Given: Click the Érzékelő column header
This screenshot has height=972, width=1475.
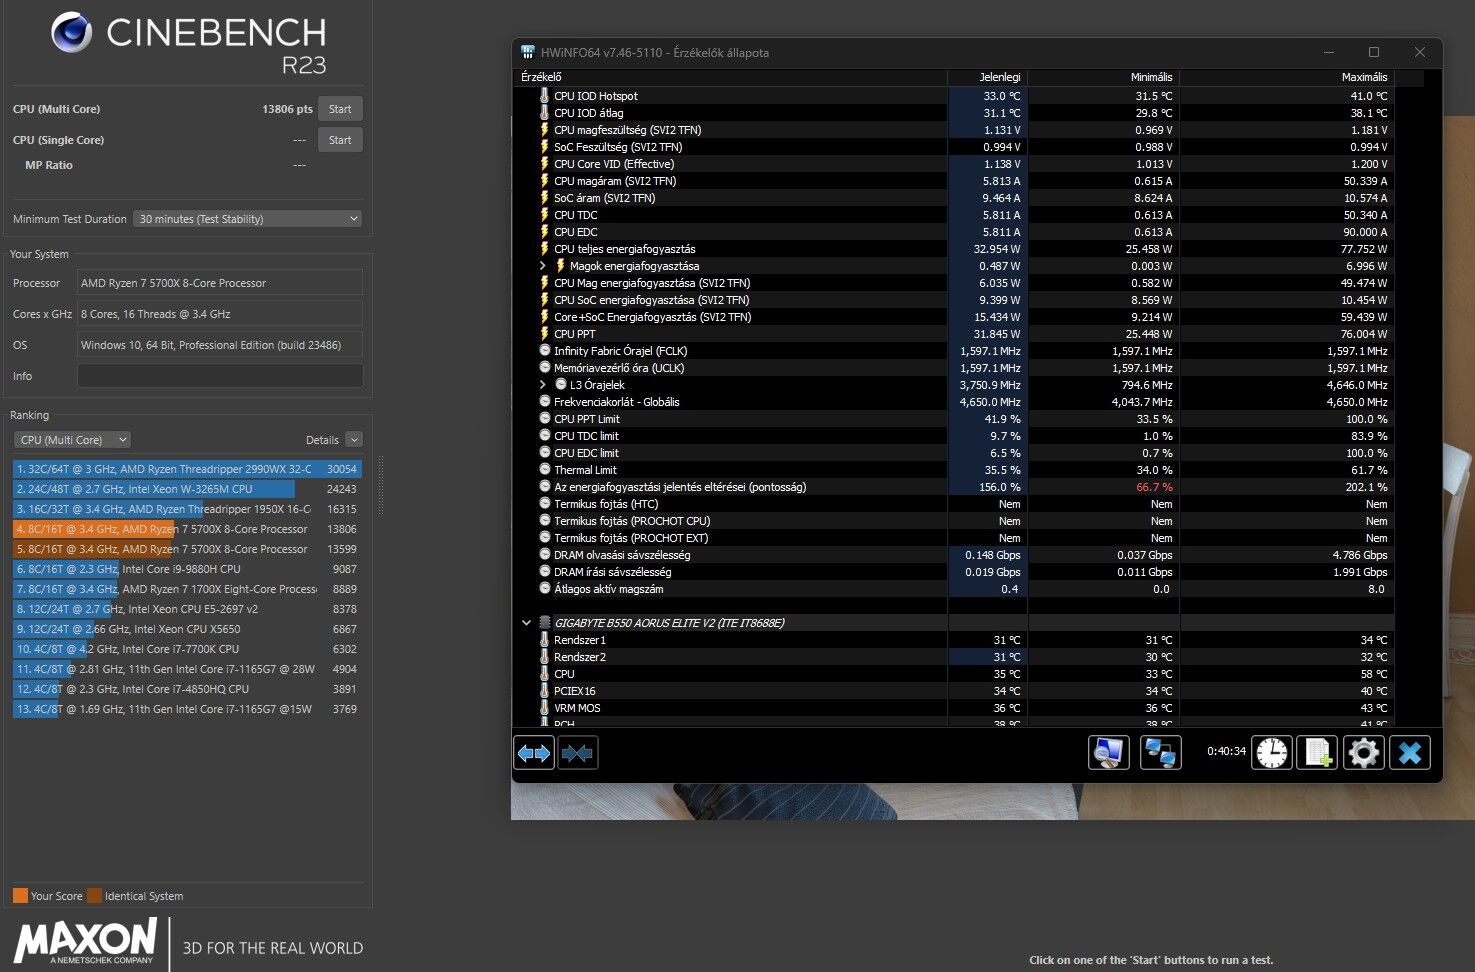Looking at the screenshot, I should pos(730,77).
